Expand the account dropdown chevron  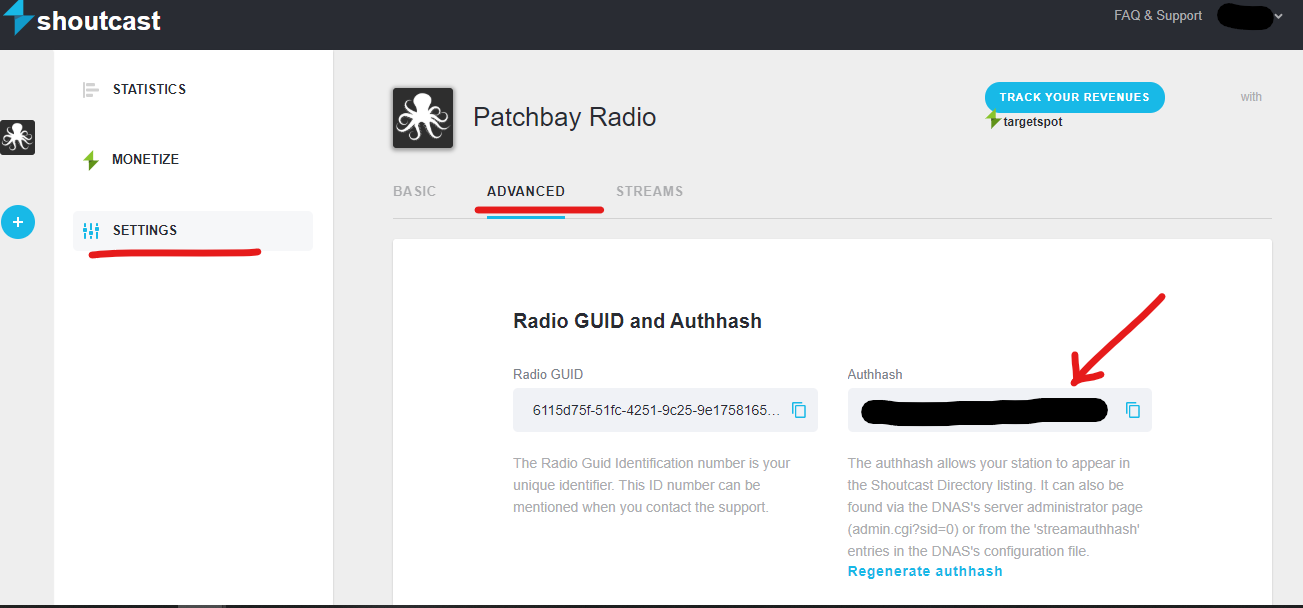point(1279,16)
